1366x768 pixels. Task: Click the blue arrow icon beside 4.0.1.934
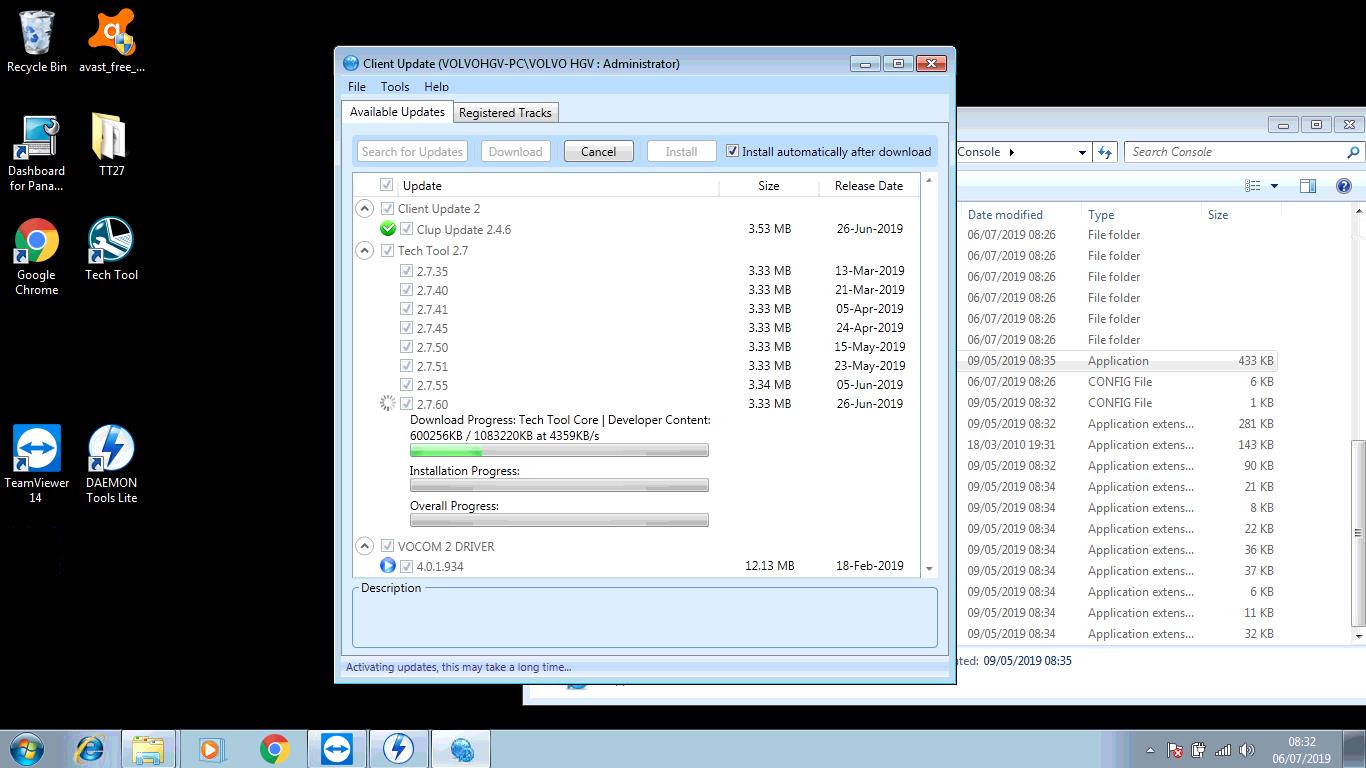click(388, 566)
